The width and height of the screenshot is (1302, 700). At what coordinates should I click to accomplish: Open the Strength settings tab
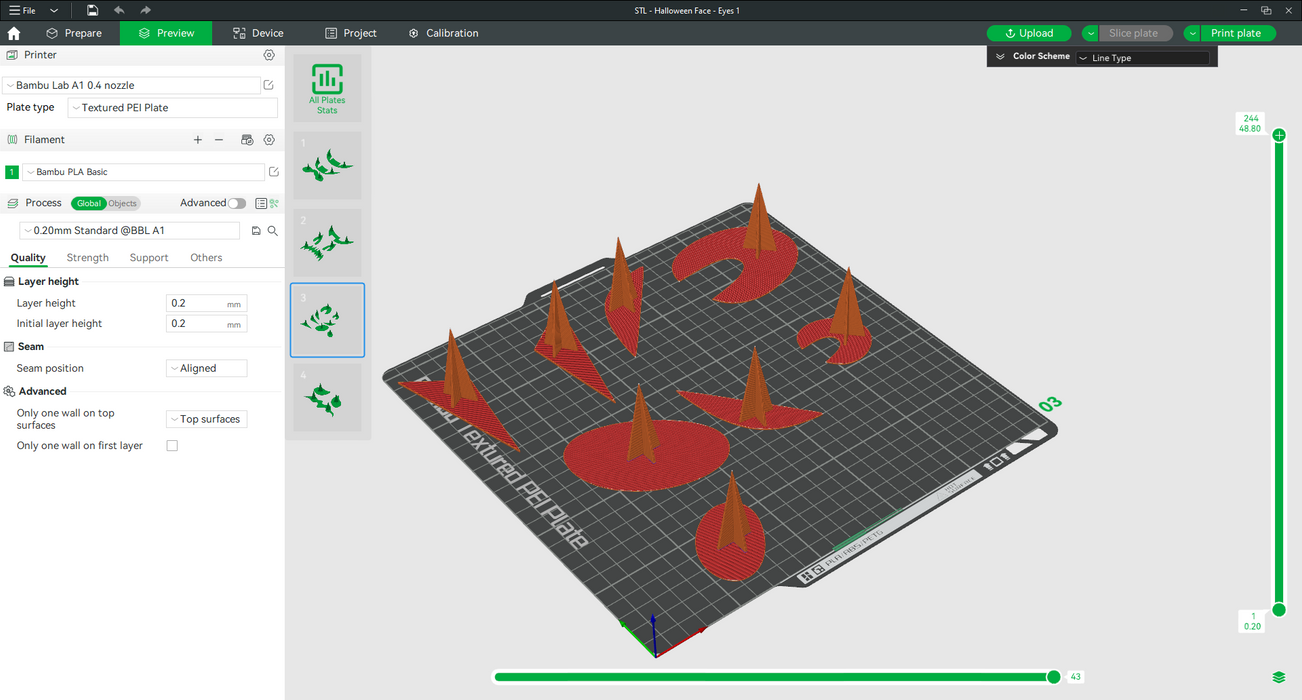(x=88, y=258)
